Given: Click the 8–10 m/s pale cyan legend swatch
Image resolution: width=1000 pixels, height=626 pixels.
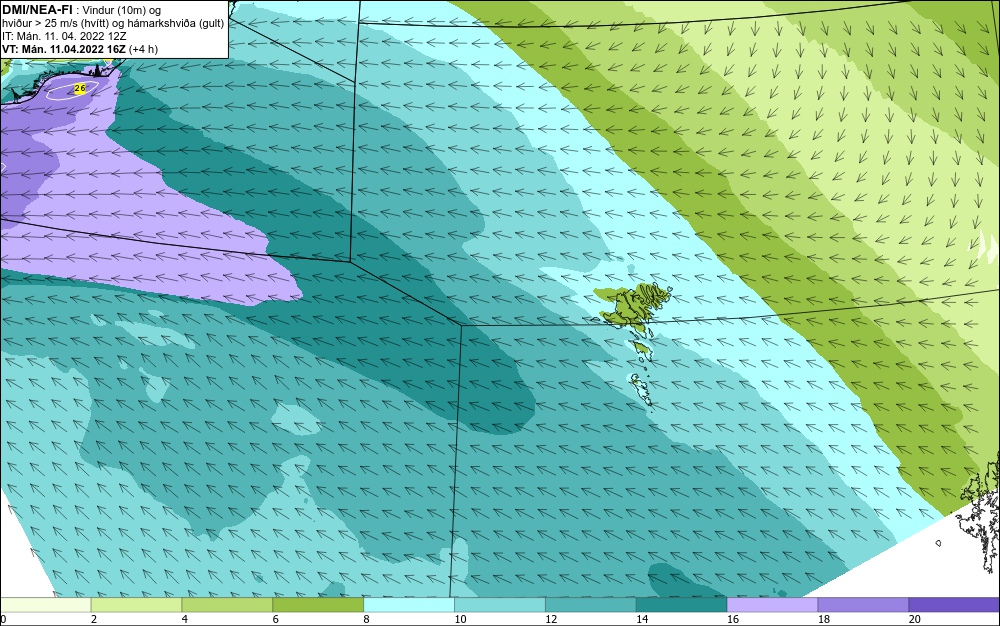Looking at the screenshot, I should (x=409, y=604).
